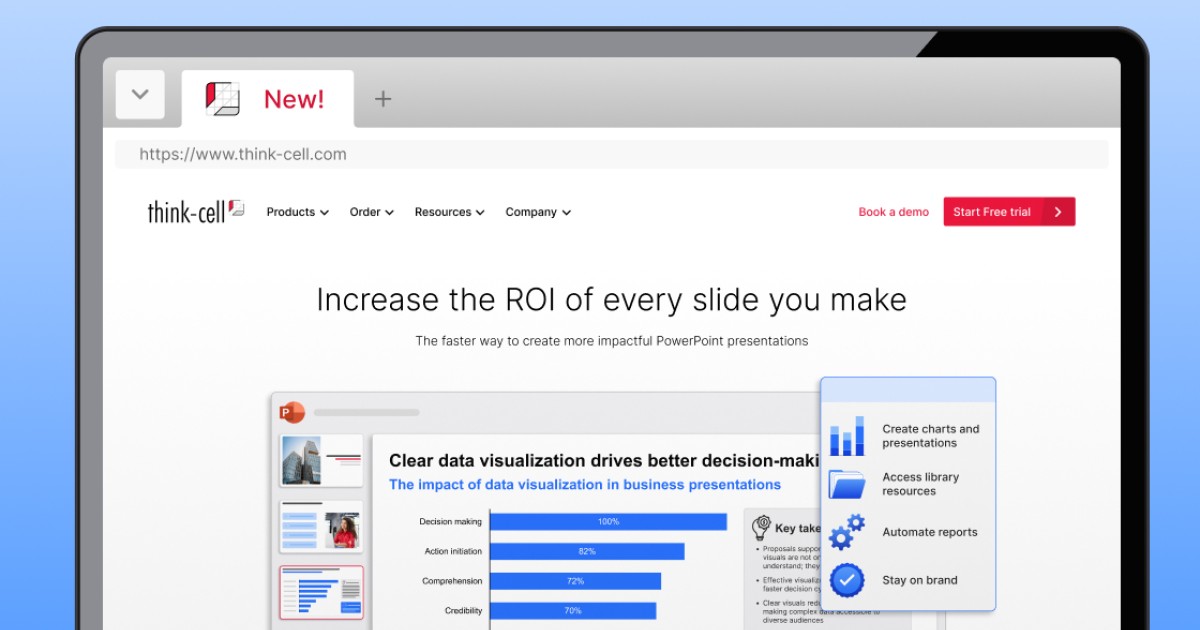Expand the tab list chevron button
1200x630 pixels.
pyautogui.click(x=140, y=95)
